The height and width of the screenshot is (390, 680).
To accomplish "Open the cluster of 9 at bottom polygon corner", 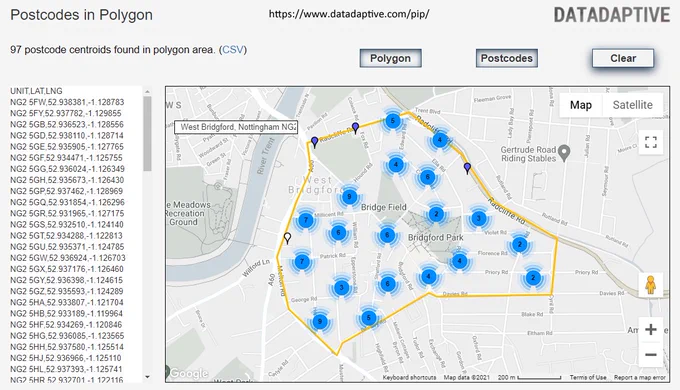I will tap(320, 321).
